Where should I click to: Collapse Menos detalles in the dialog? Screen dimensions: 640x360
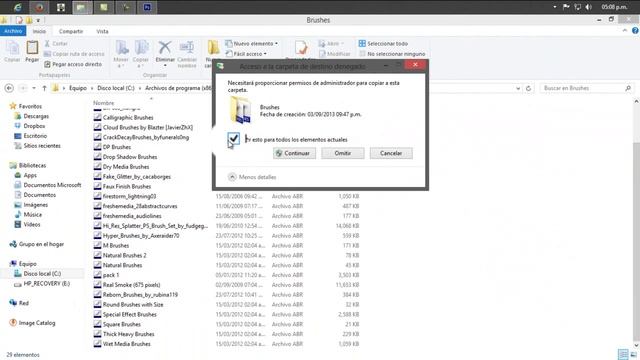(x=252, y=177)
